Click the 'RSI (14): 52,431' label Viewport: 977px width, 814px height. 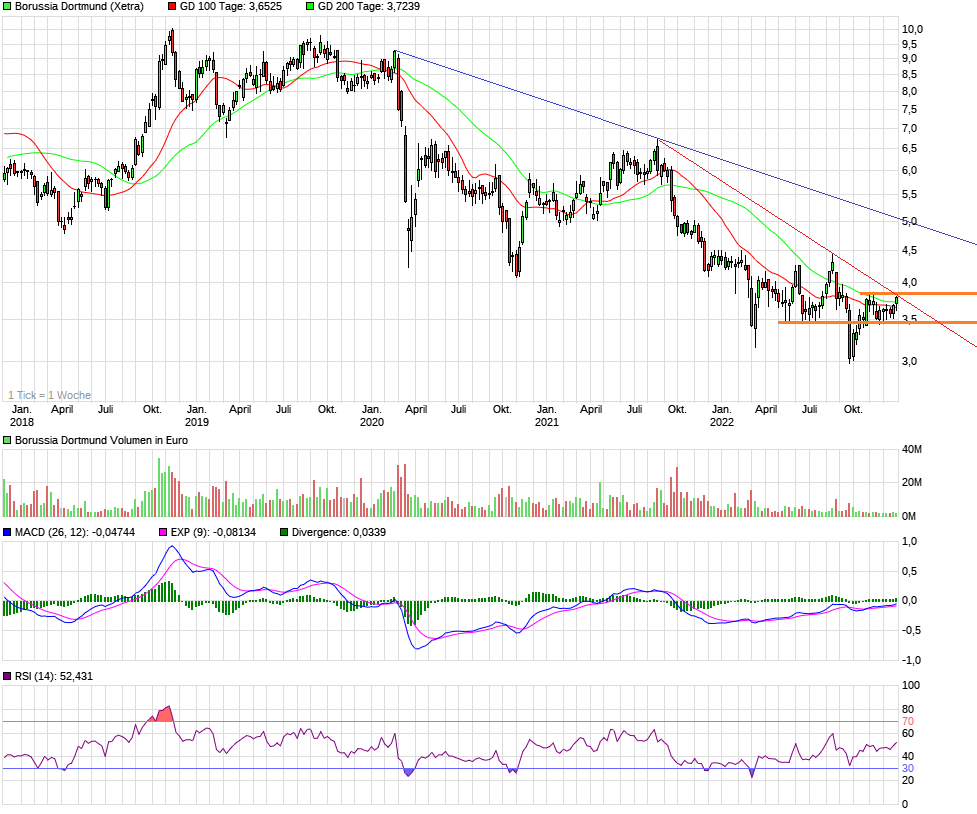coord(54,676)
